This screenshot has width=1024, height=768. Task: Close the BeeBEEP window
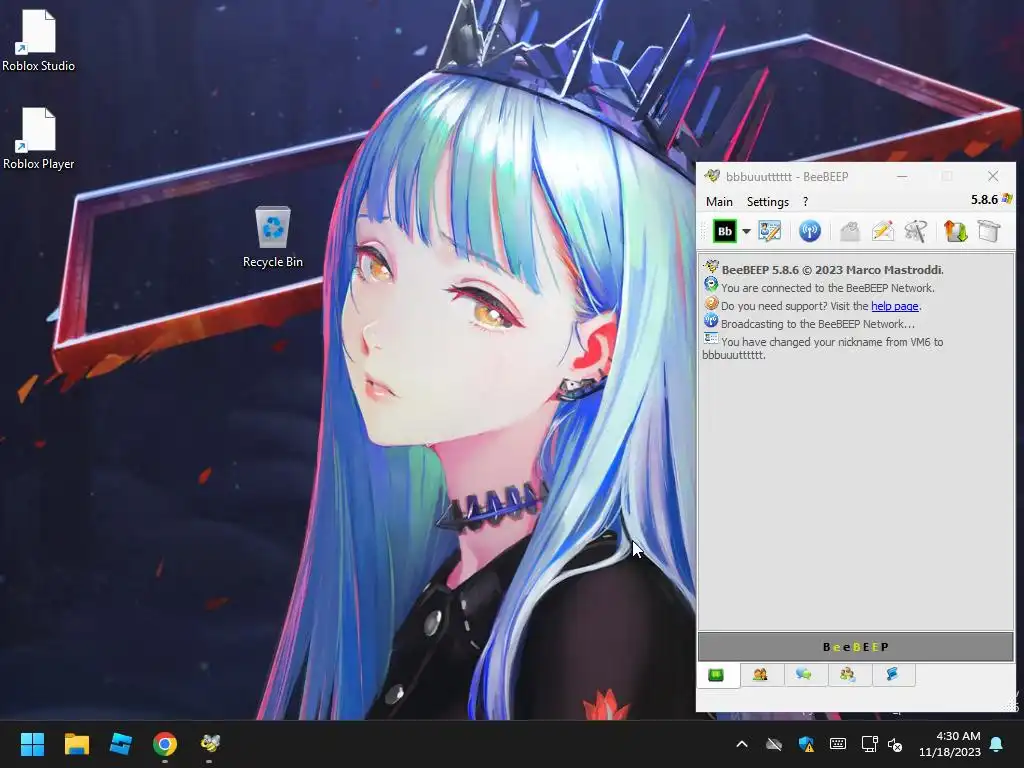point(993,176)
